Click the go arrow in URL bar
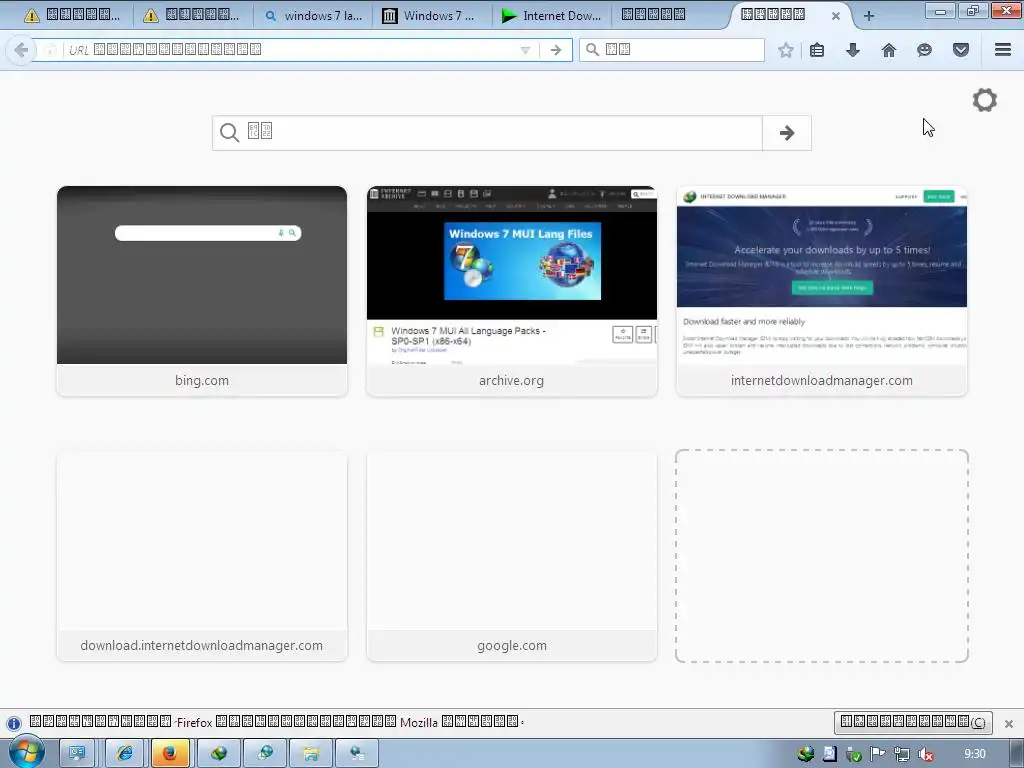 click(x=556, y=50)
